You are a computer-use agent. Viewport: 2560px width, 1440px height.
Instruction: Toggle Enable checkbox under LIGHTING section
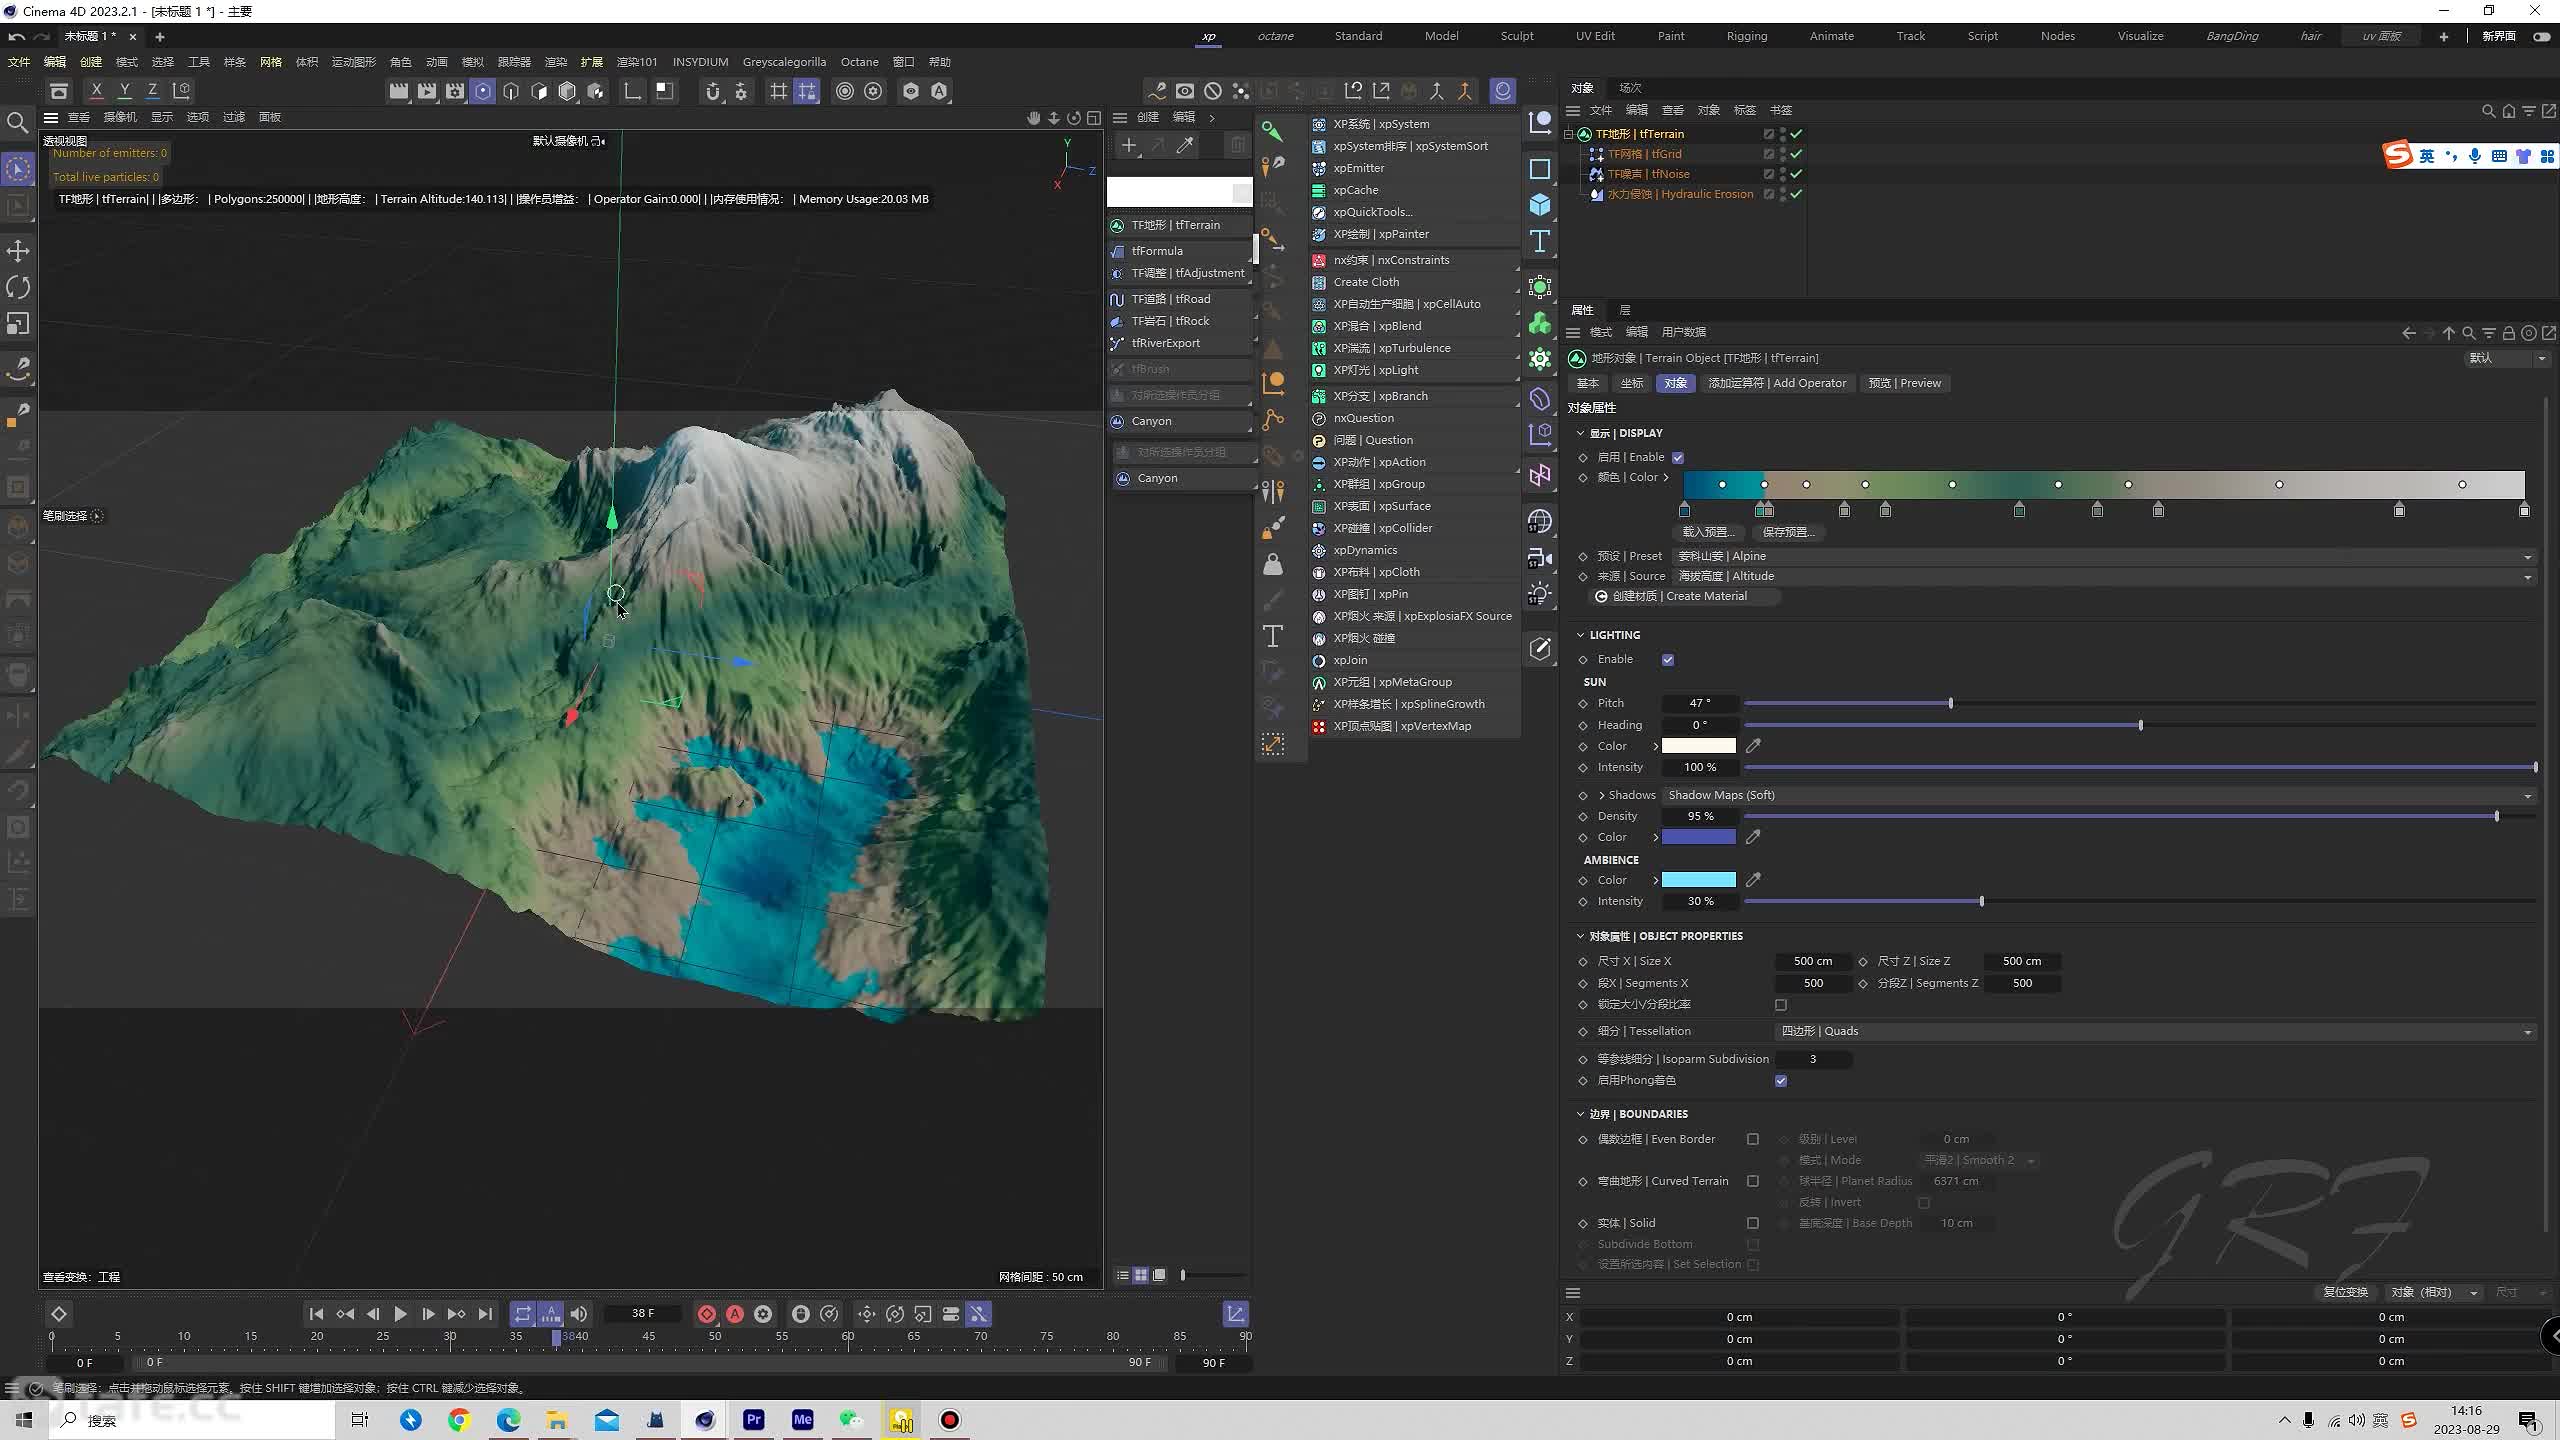coord(1667,658)
